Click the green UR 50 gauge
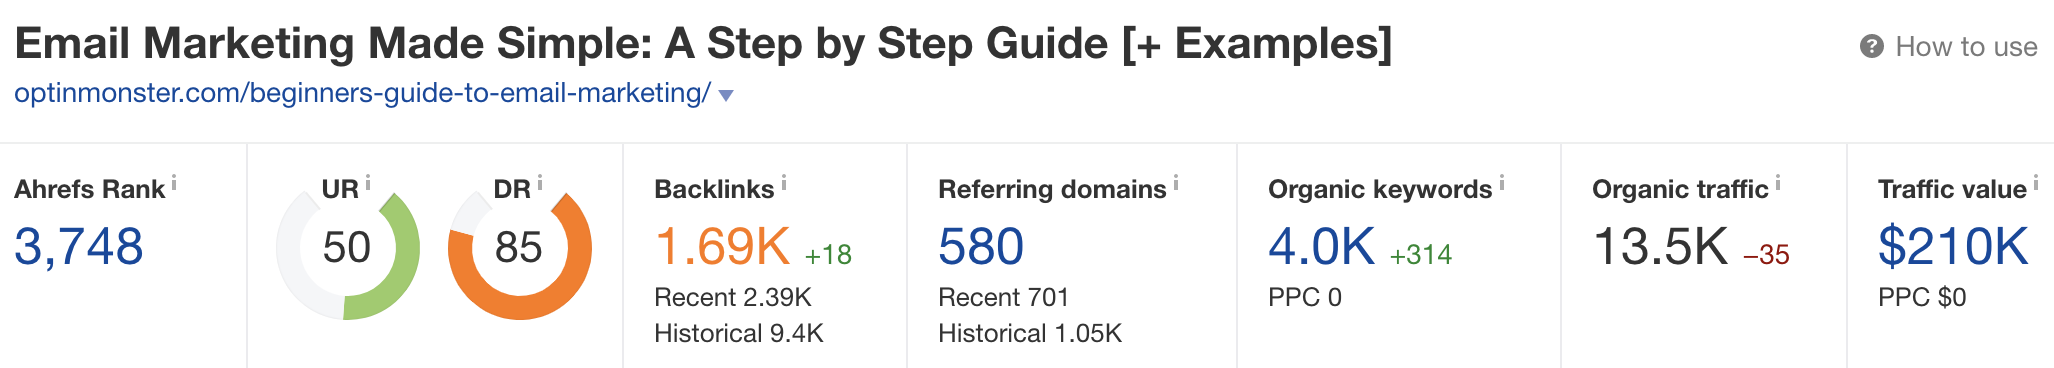 347,248
